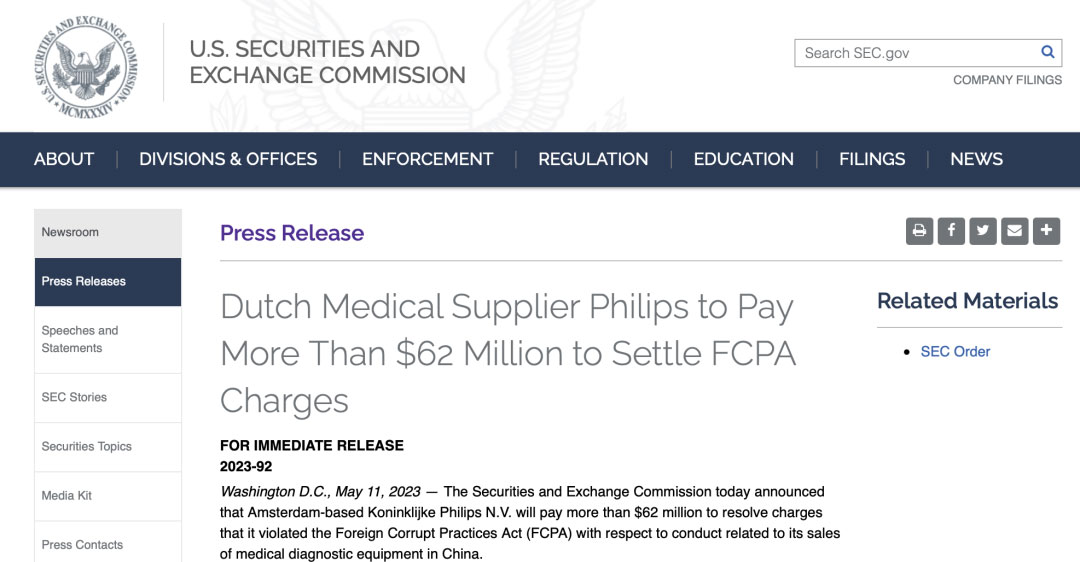Click the search magnifier icon
The height and width of the screenshot is (562, 1080).
(1047, 52)
